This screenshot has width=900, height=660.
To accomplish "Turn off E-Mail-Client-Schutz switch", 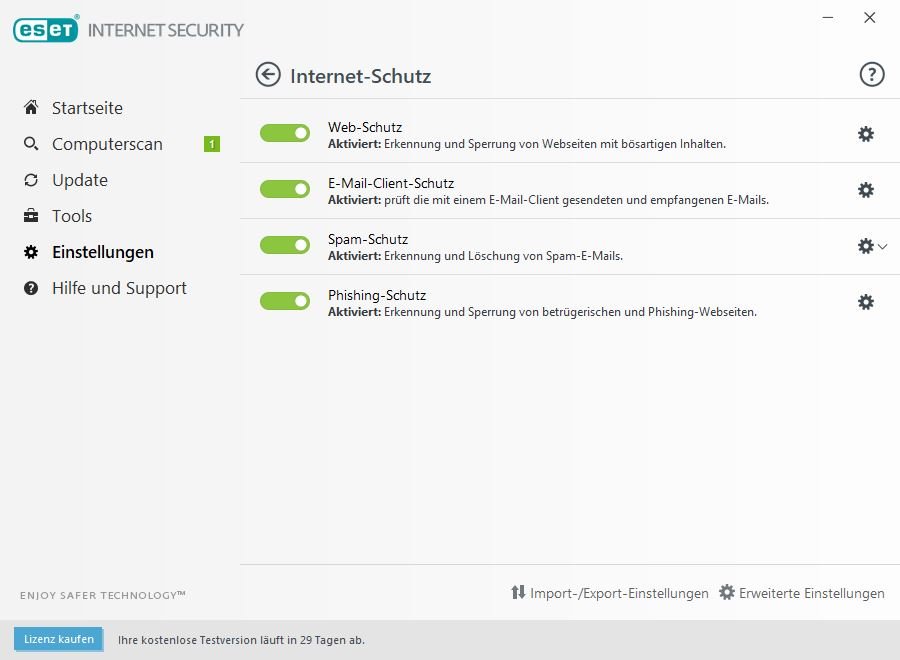I will click(x=285, y=190).
